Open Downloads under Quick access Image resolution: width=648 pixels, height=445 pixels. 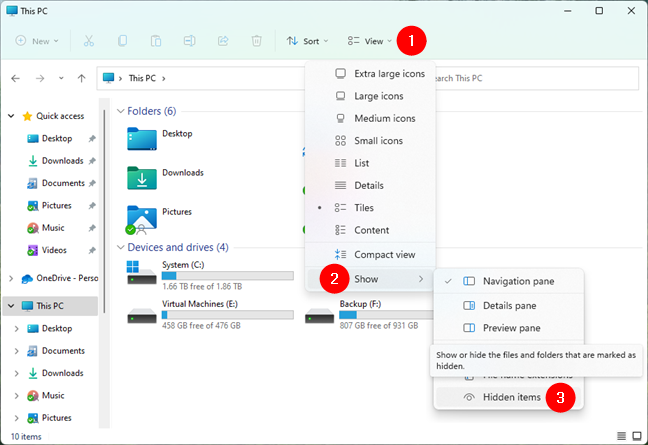coord(62,161)
